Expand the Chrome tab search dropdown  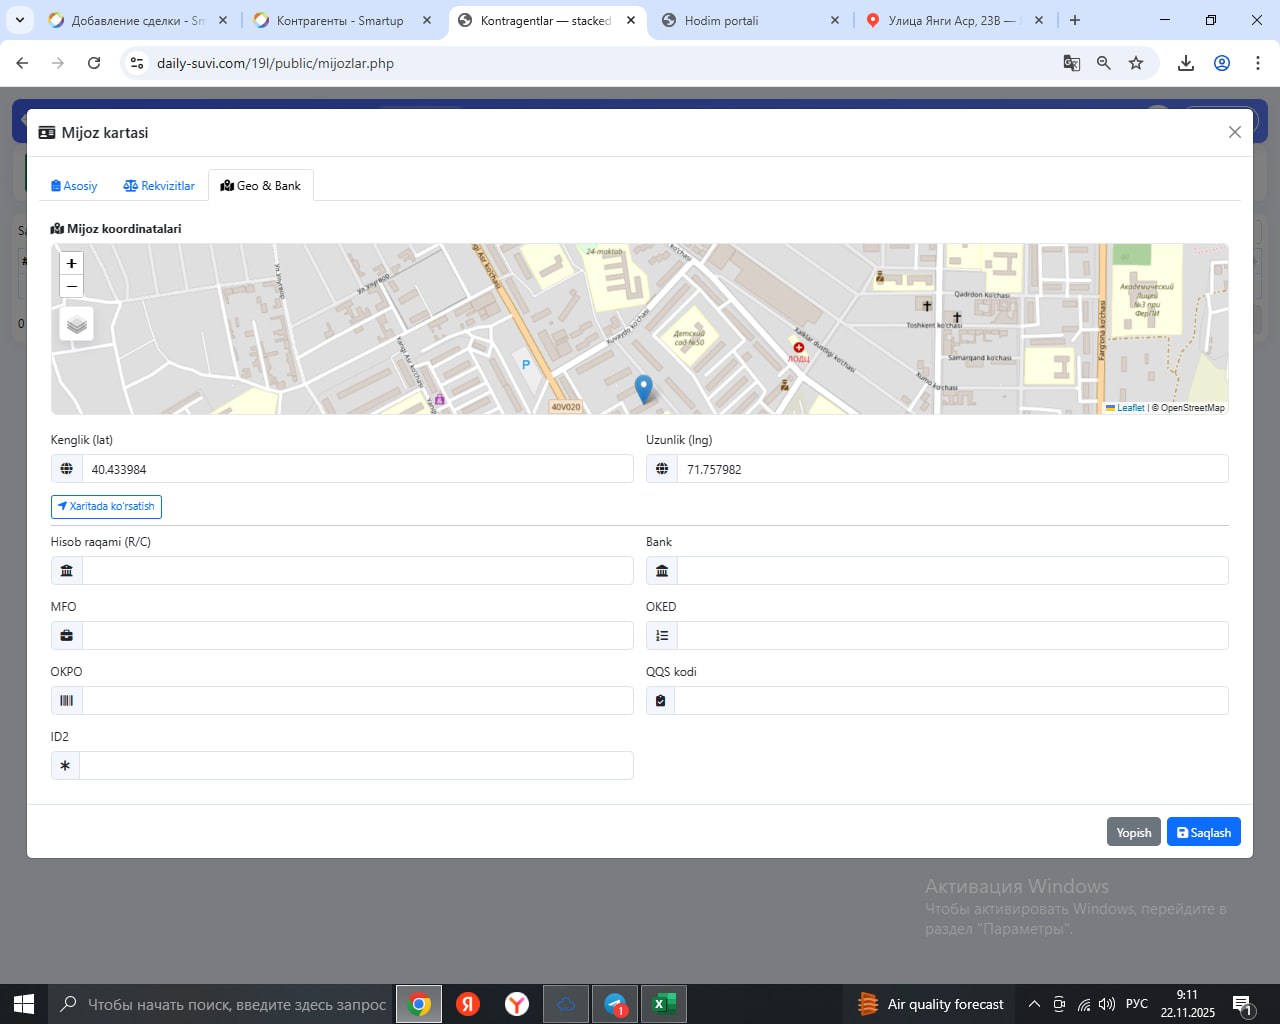[20, 20]
